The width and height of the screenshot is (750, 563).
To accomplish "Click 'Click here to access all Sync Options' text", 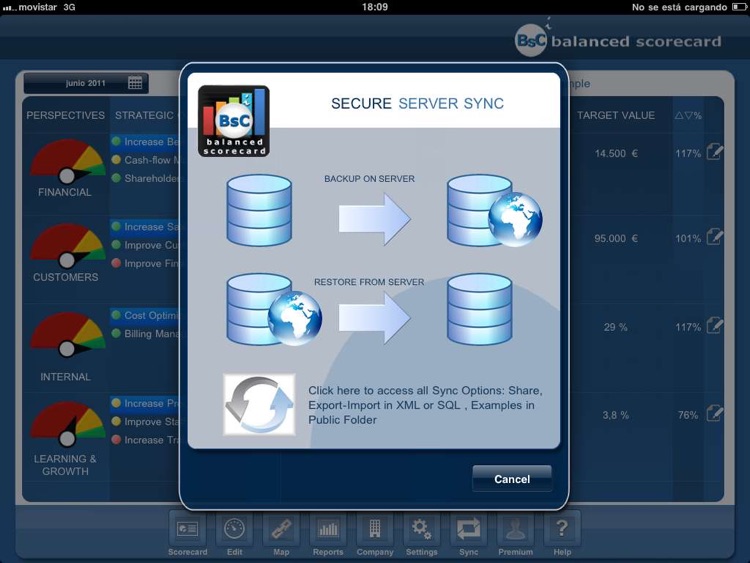I will click(x=425, y=405).
